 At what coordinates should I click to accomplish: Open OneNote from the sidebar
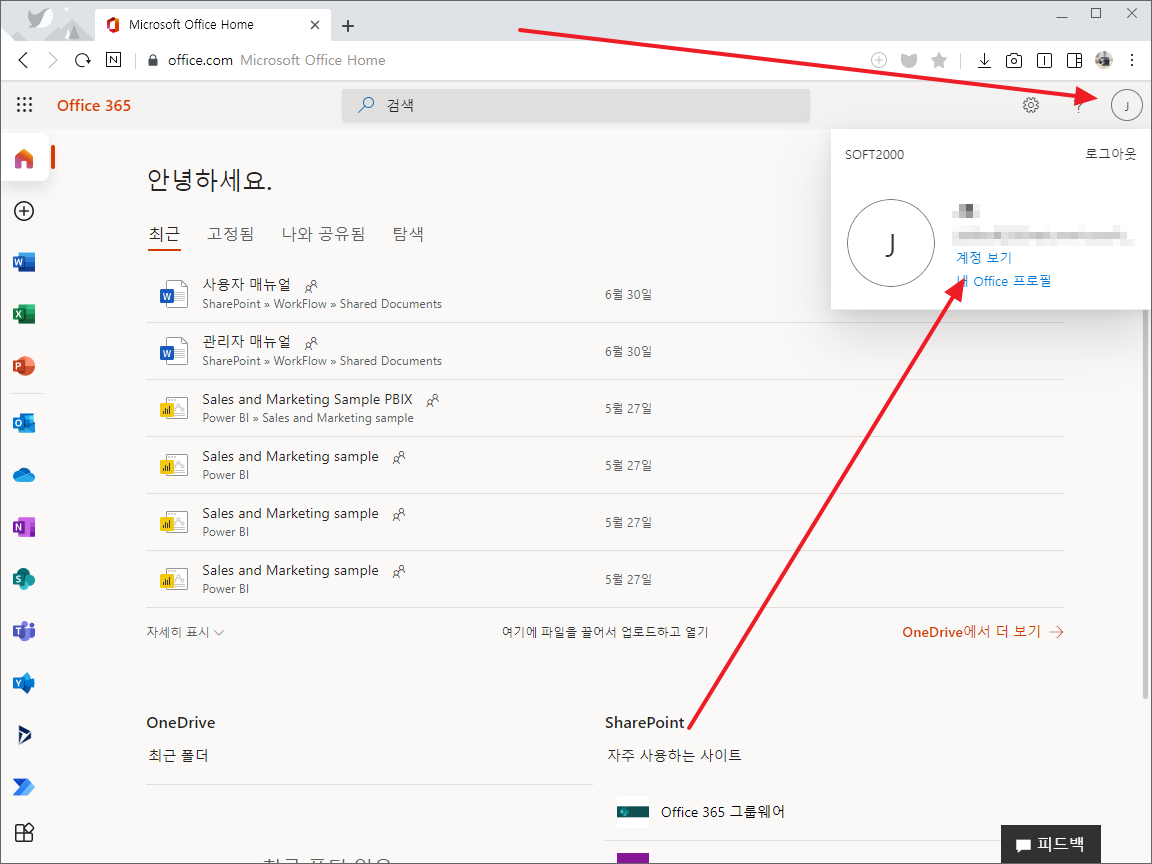tap(24, 527)
